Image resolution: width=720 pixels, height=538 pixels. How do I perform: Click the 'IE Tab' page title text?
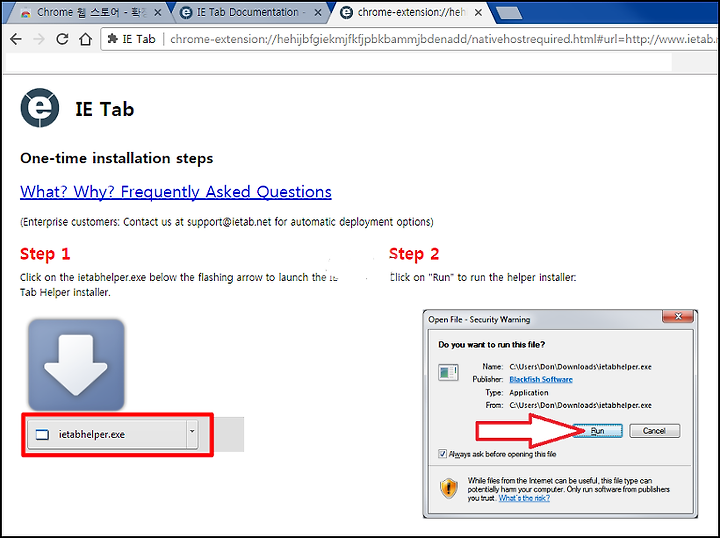(x=105, y=109)
